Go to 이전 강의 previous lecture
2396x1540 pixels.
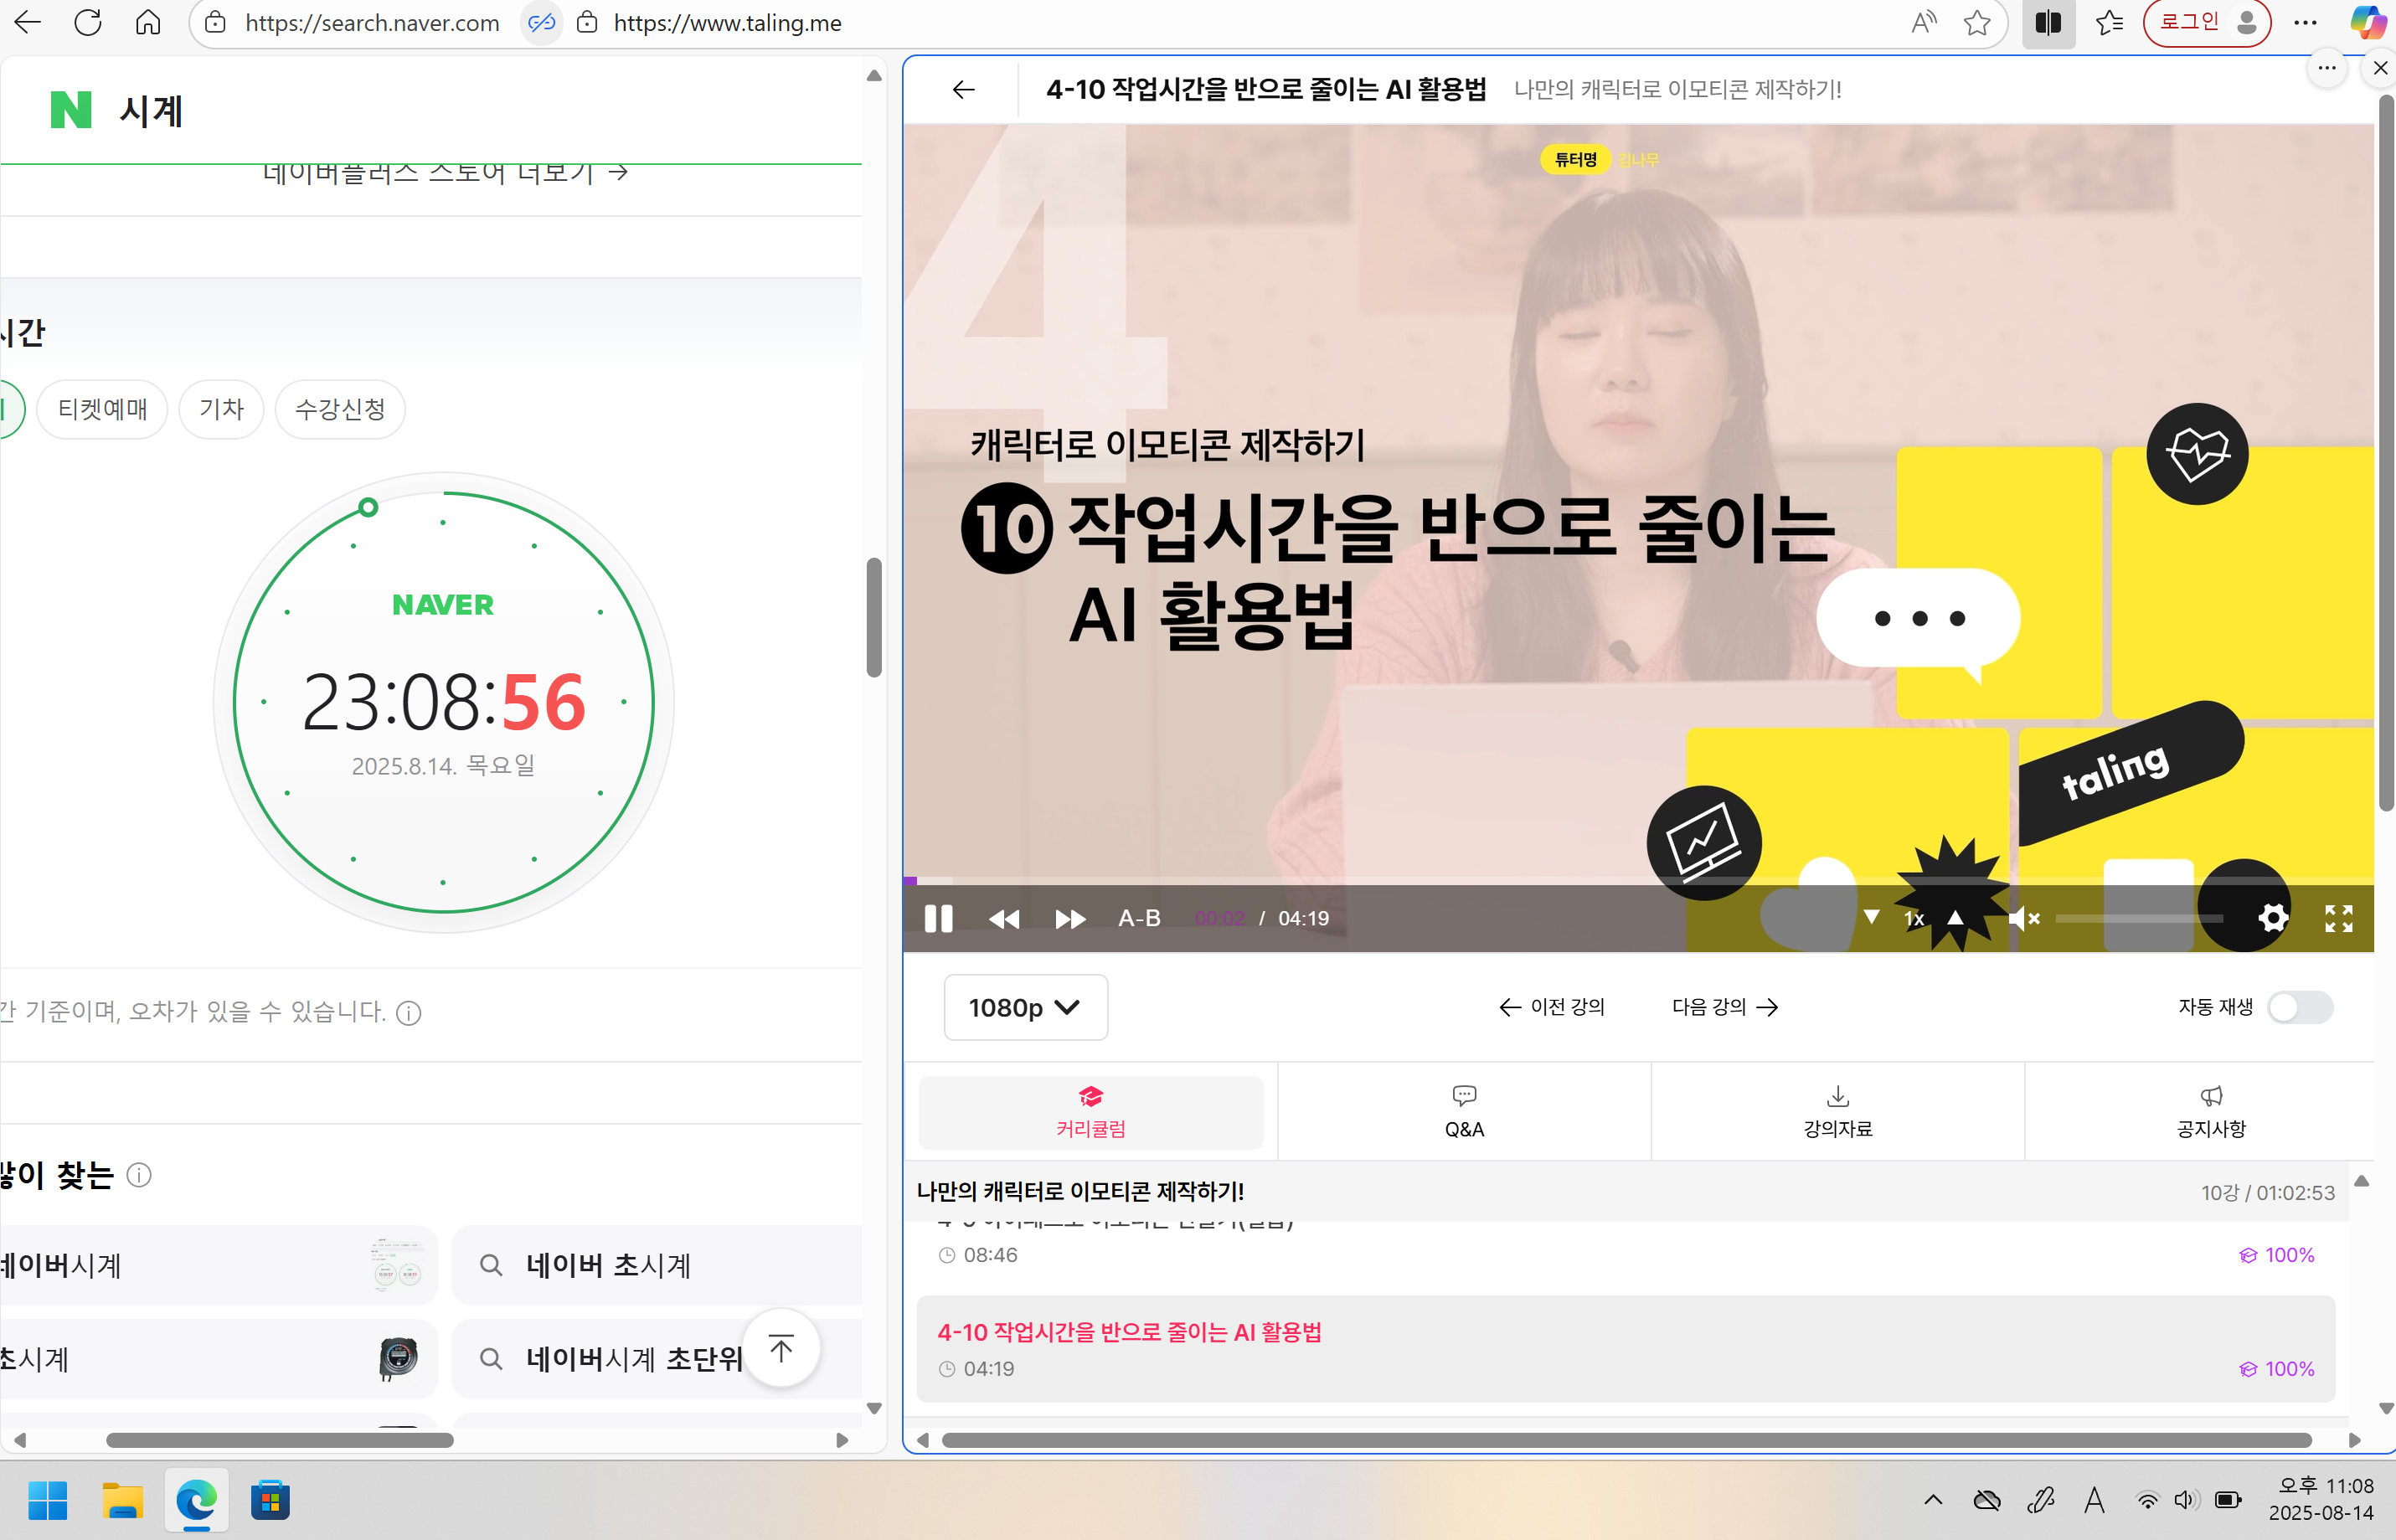[1552, 1007]
